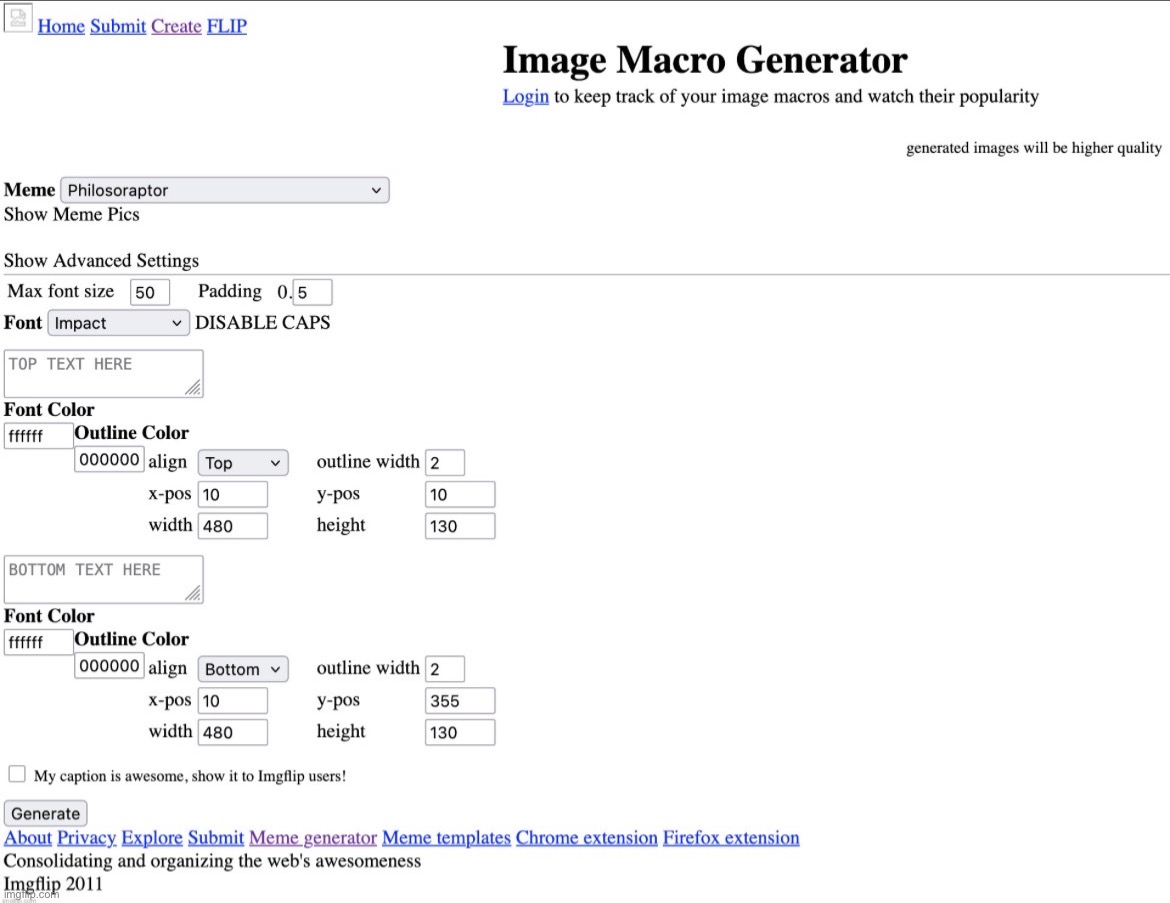Viewport: 1170px width, 903px height.
Task: Expand Show Advanced Settings
Action: 101,261
